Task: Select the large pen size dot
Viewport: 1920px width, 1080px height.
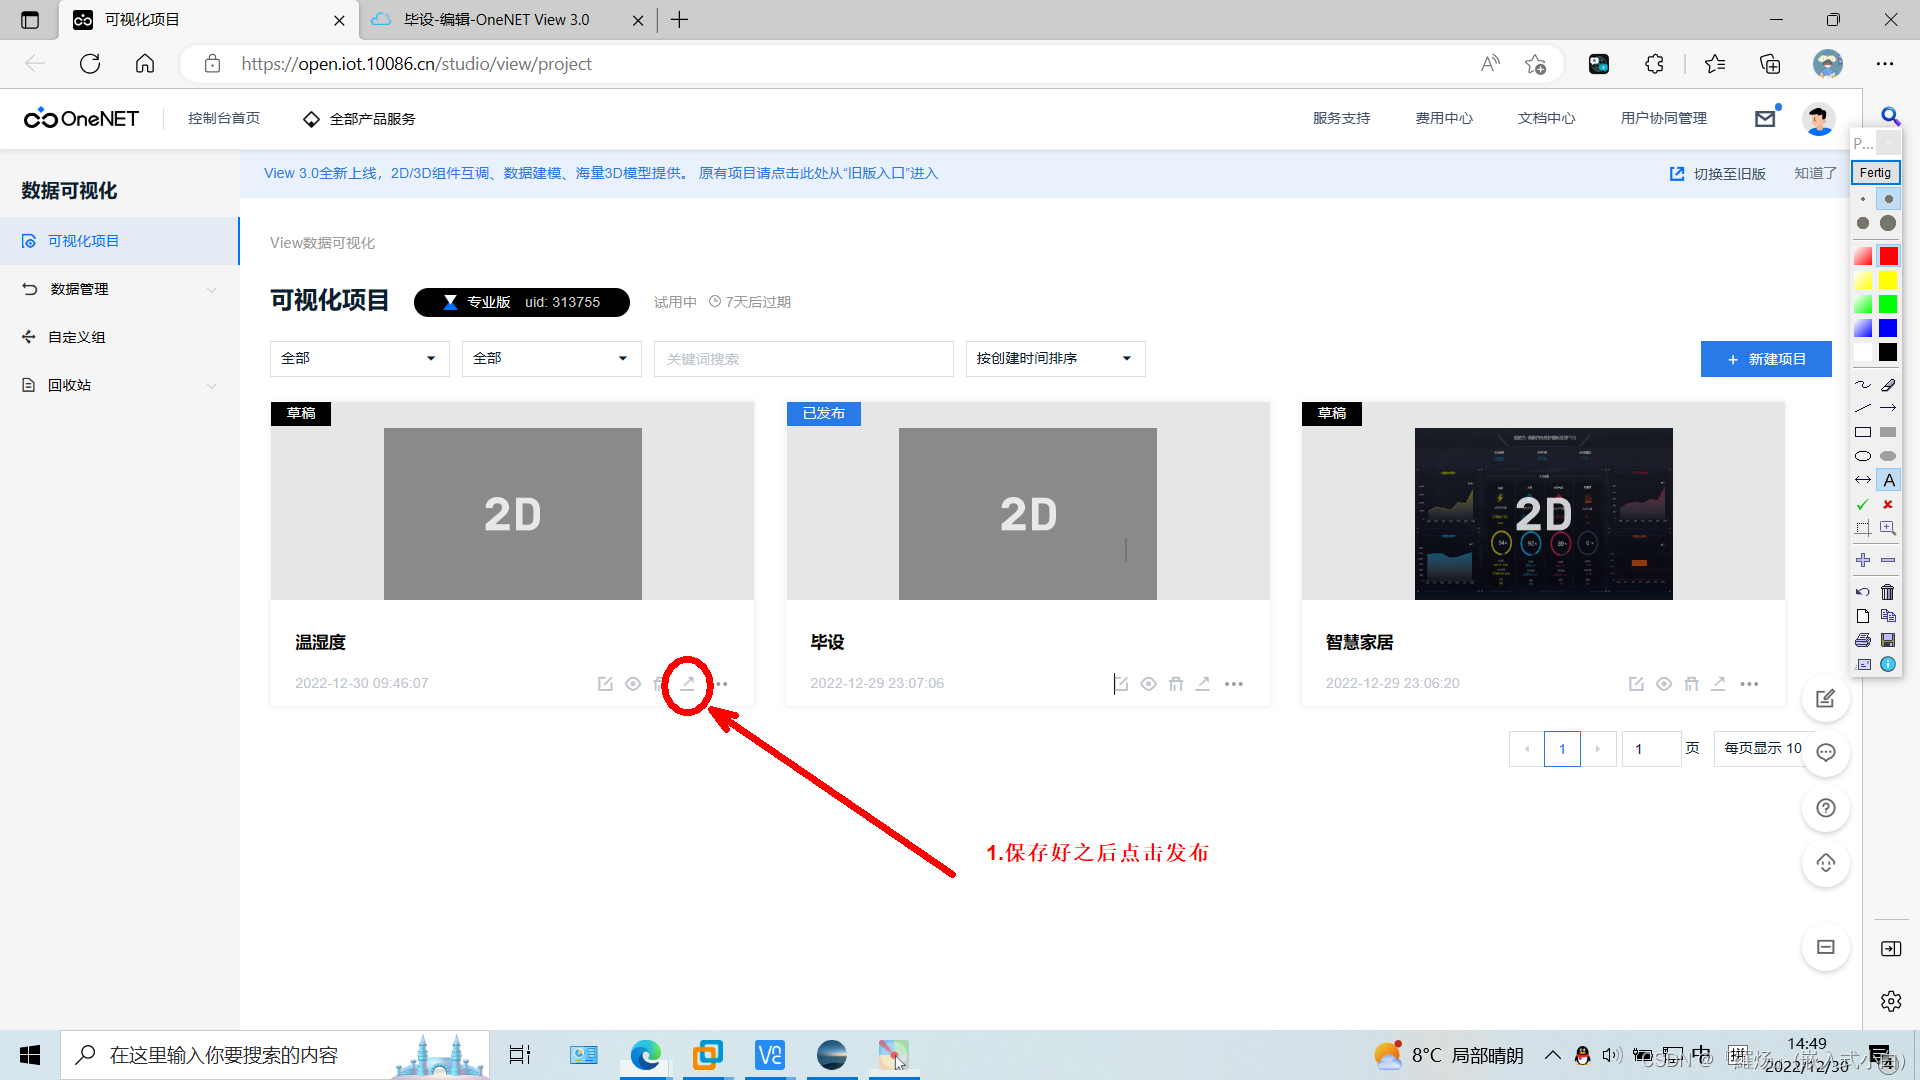Action: [1888, 223]
